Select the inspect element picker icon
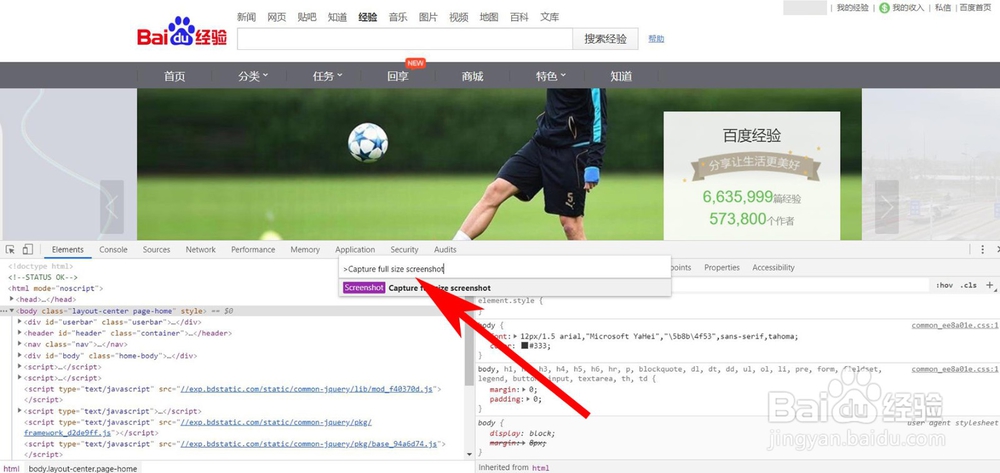Viewport: 1000px width, 473px height. [x=11, y=249]
